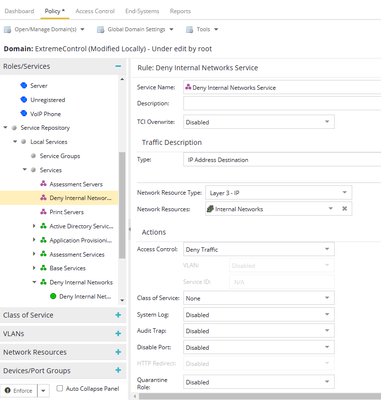Image resolution: width=381 pixels, height=400 pixels.
Task: Open the Network Resources dropdown arrow
Action: [330, 209]
